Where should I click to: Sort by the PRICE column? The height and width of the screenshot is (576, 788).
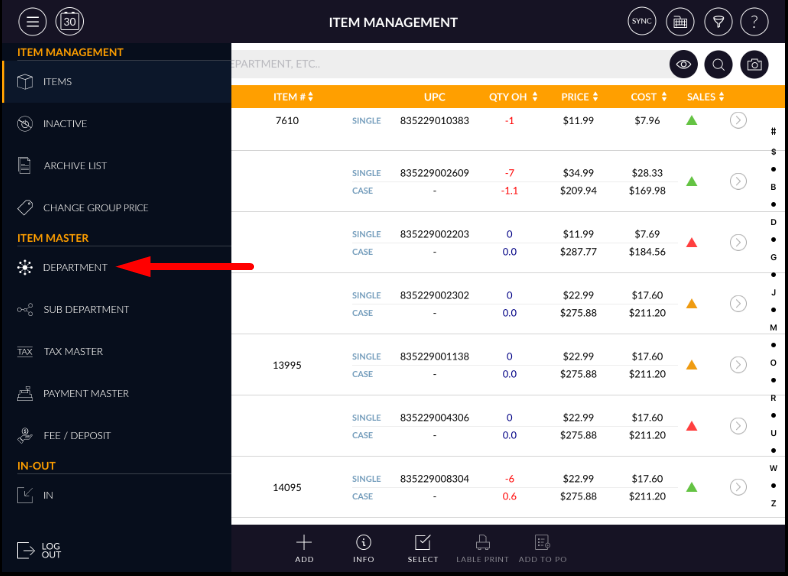pos(580,97)
